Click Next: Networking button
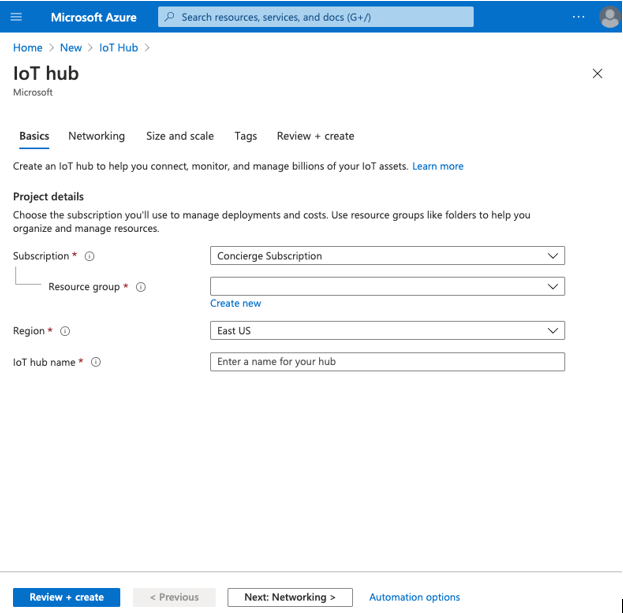This screenshot has width=623, height=613. (290, 597)
